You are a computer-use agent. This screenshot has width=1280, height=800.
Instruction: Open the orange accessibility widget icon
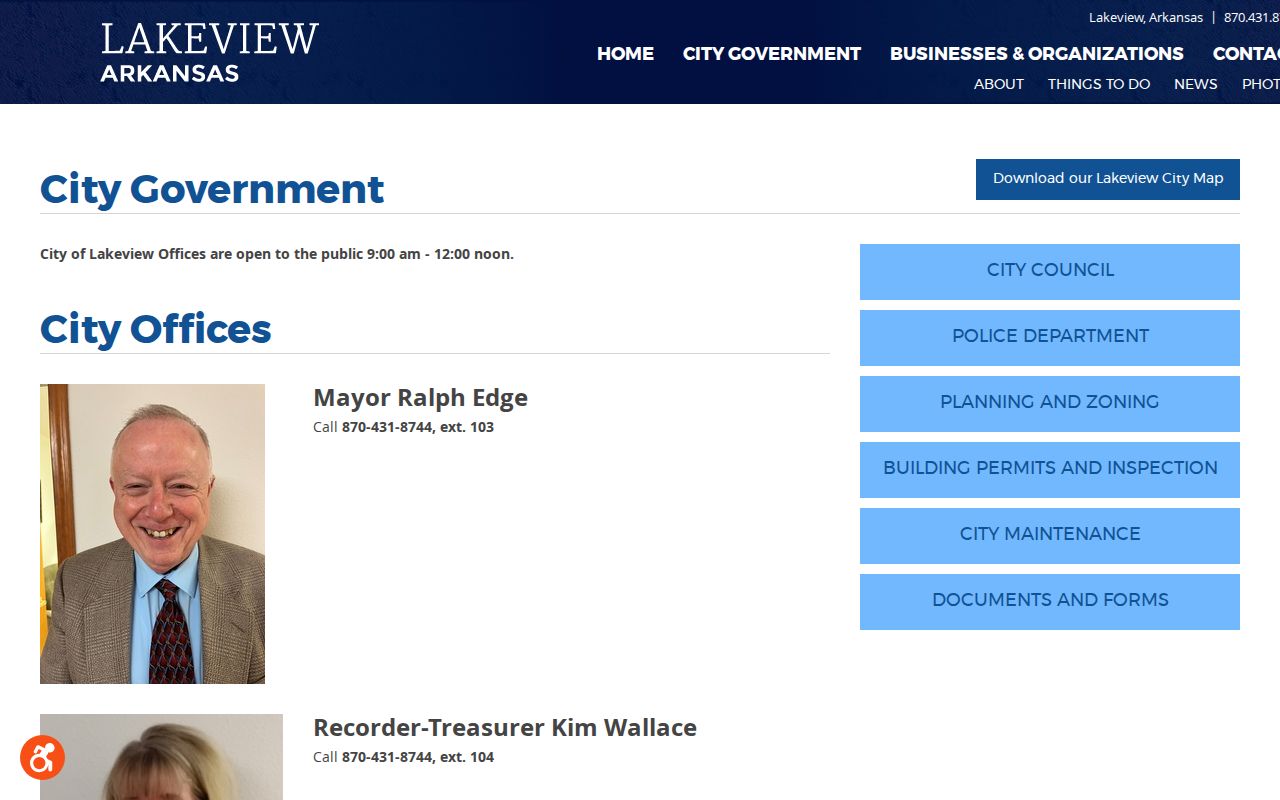[42, 758]
